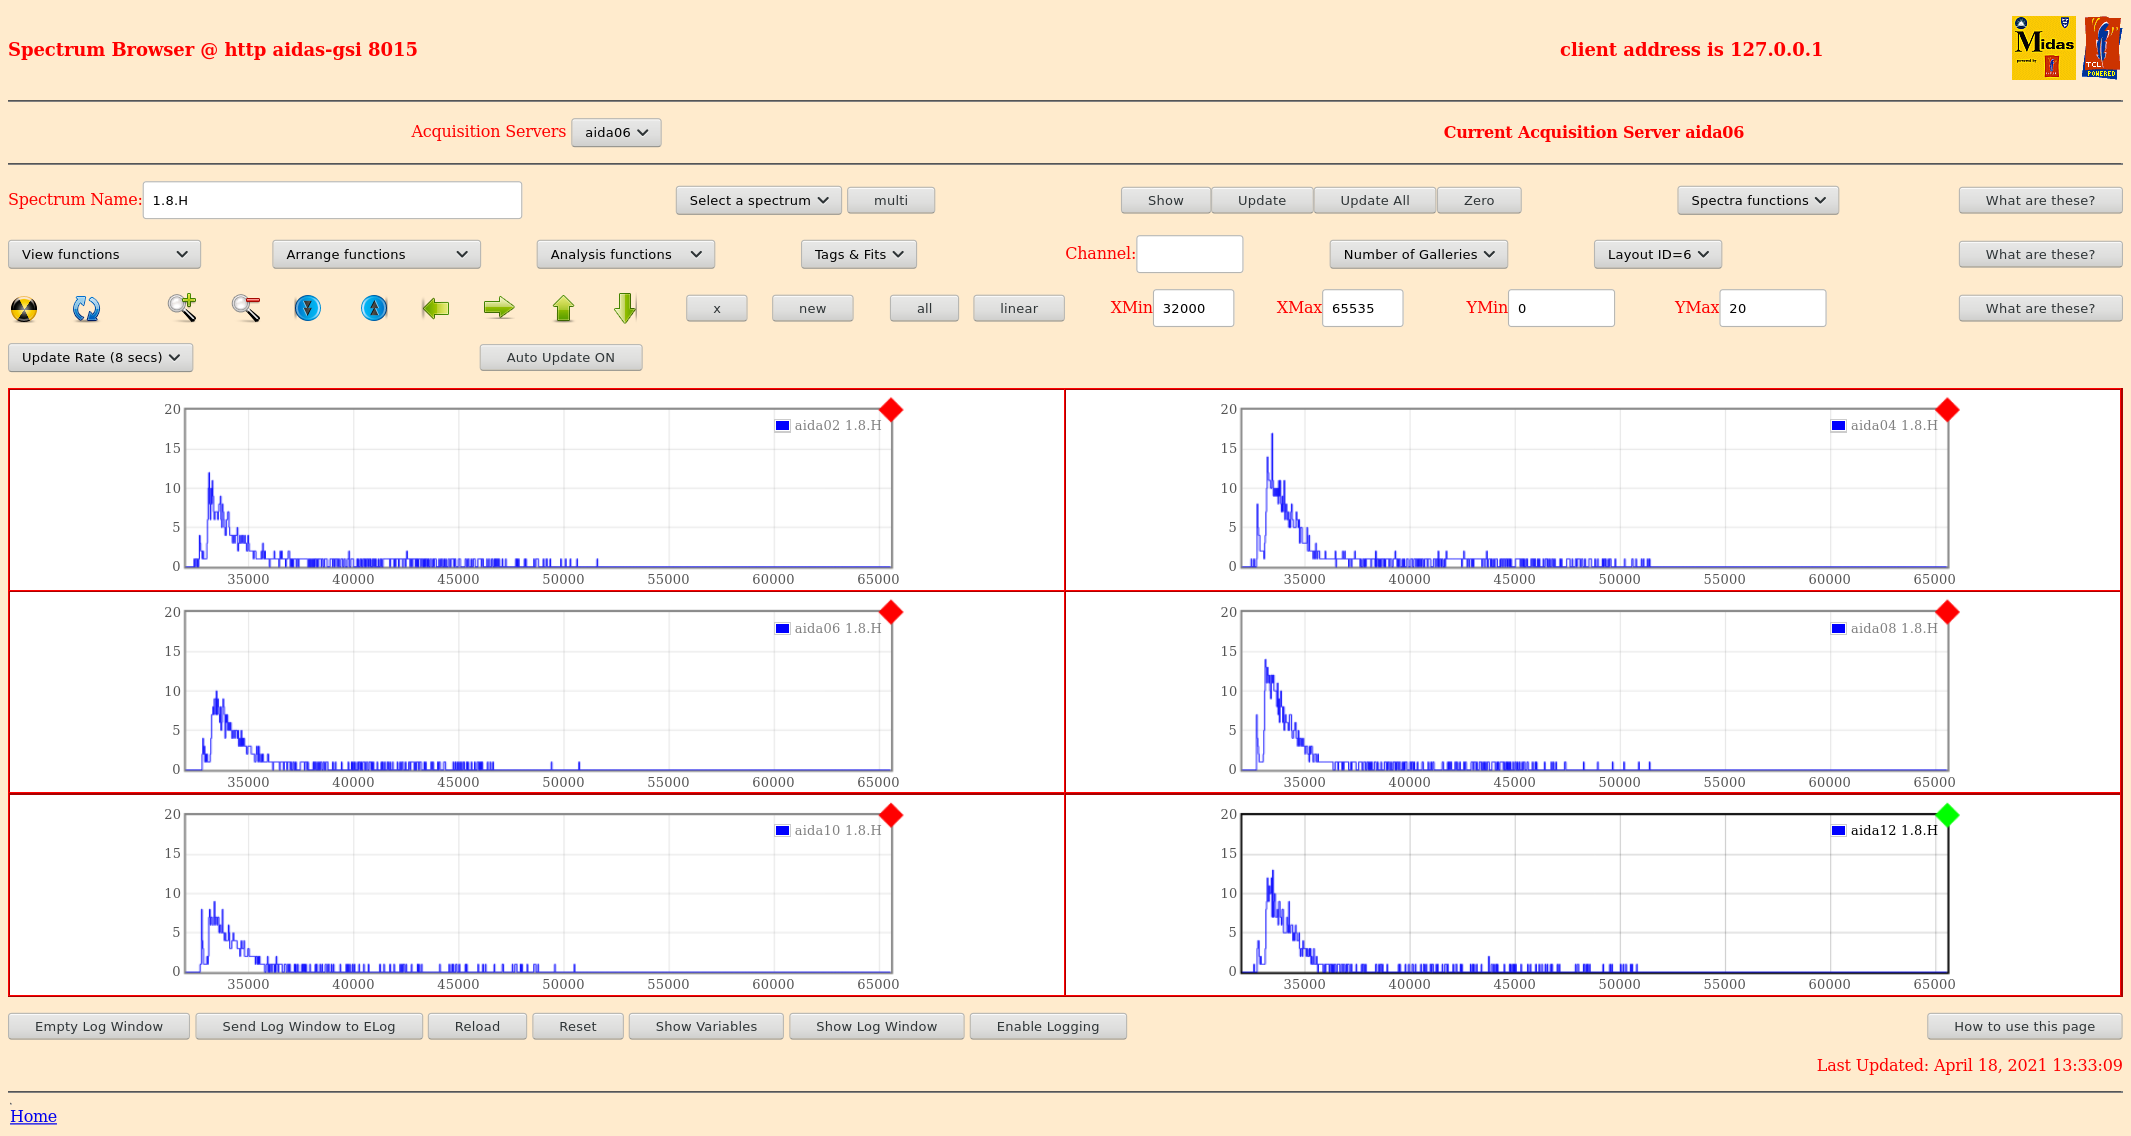Toggle the red diamond on aida02 plot

point(891,410)
